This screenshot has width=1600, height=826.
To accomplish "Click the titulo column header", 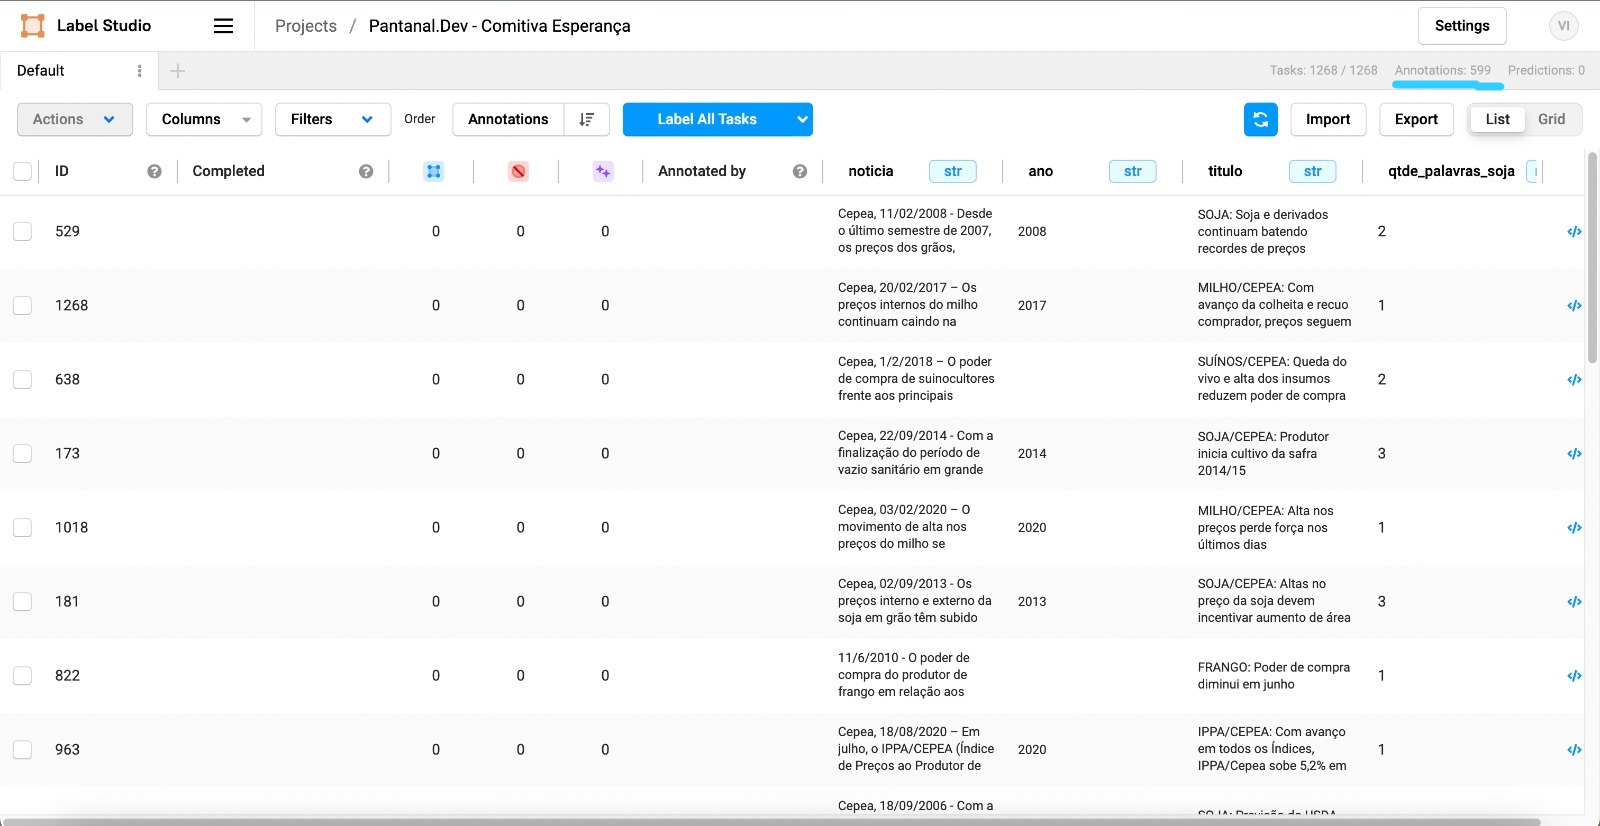I will coord(1225,171).
